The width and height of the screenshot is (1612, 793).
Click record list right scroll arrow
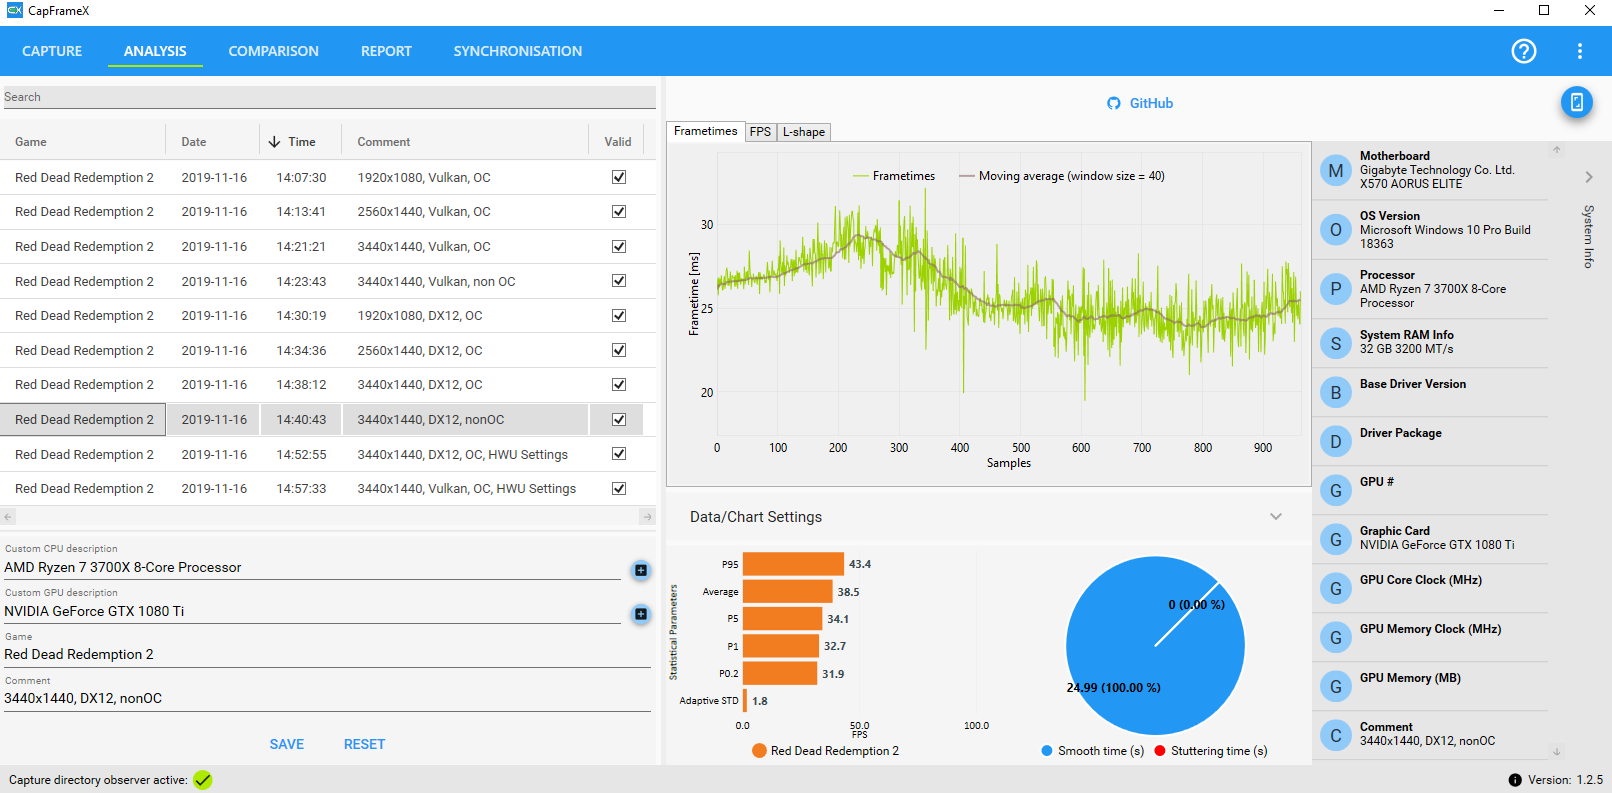tap(647, 517)
